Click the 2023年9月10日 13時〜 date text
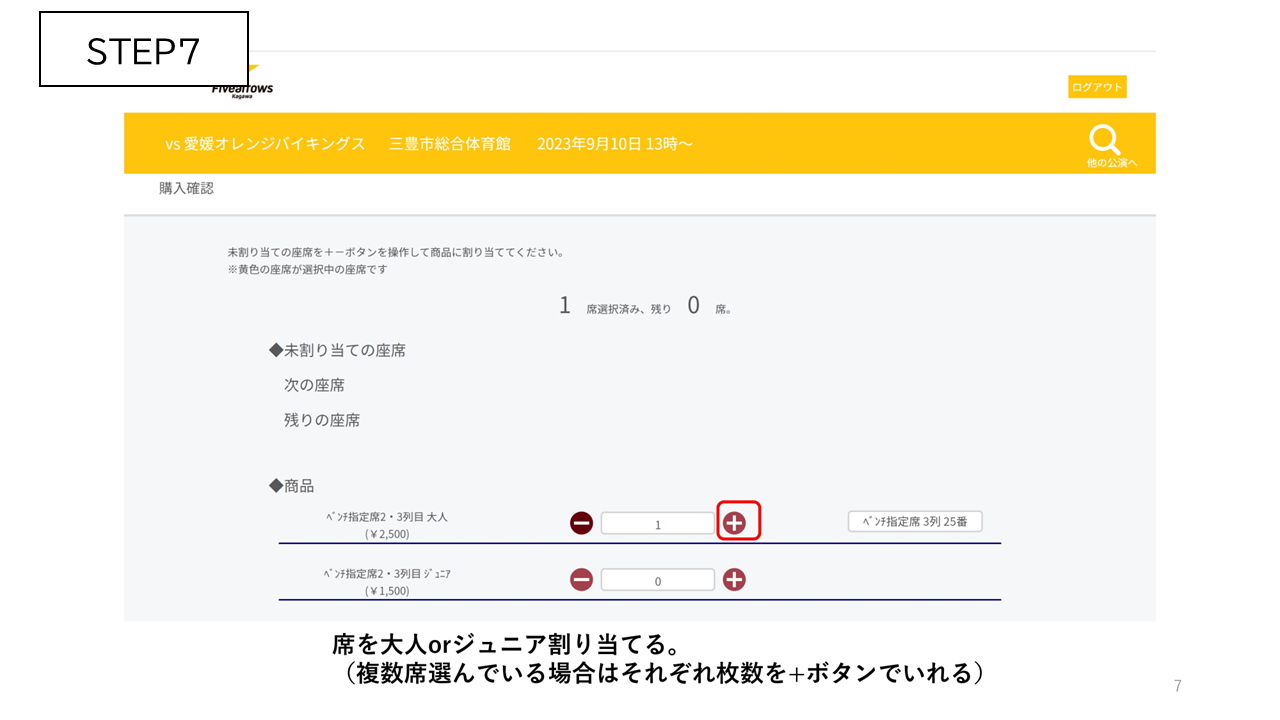This screenshot has height=720, width=1280. tap(615, 144)
